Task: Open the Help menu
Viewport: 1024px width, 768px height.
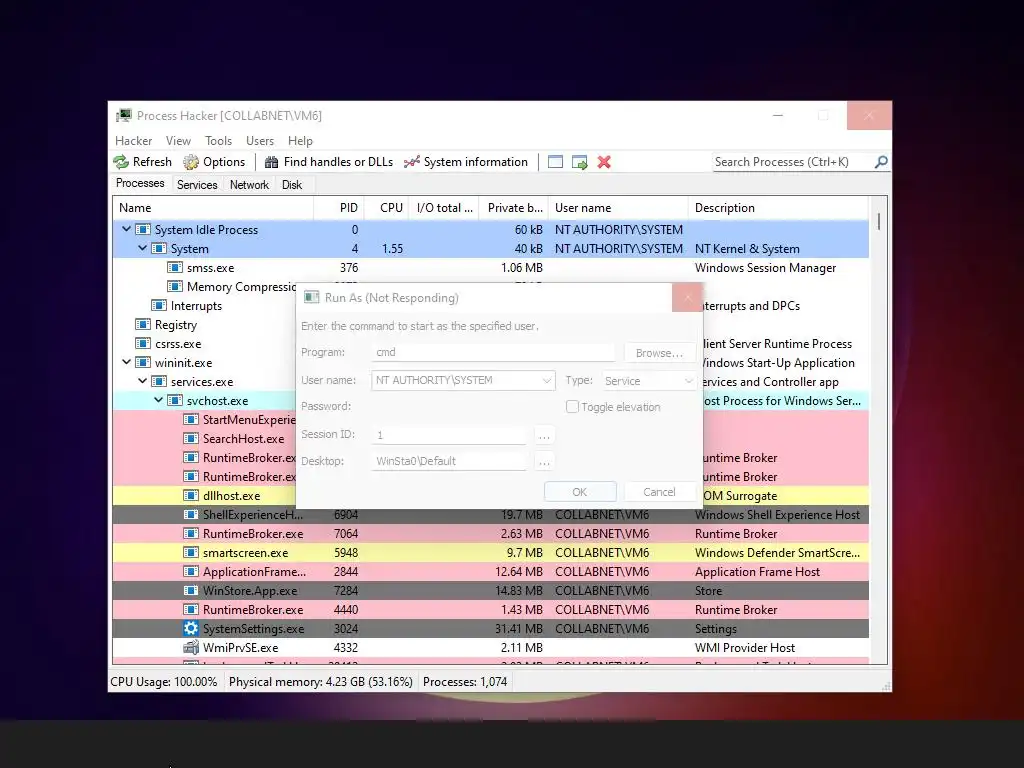Action: click(300, 141)
